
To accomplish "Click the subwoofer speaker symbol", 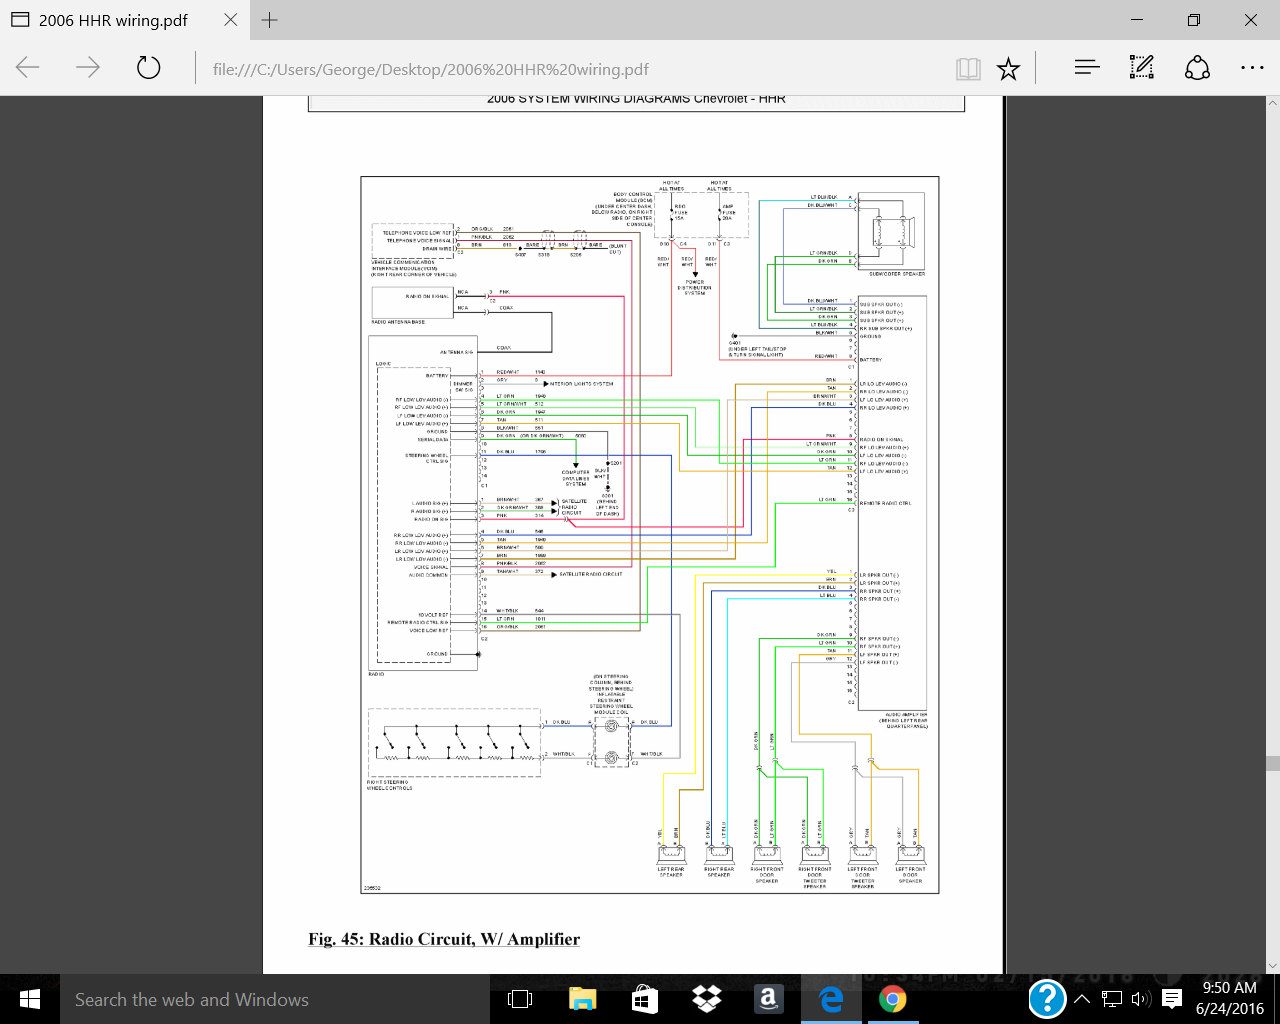I will click(x=891, y=232).
